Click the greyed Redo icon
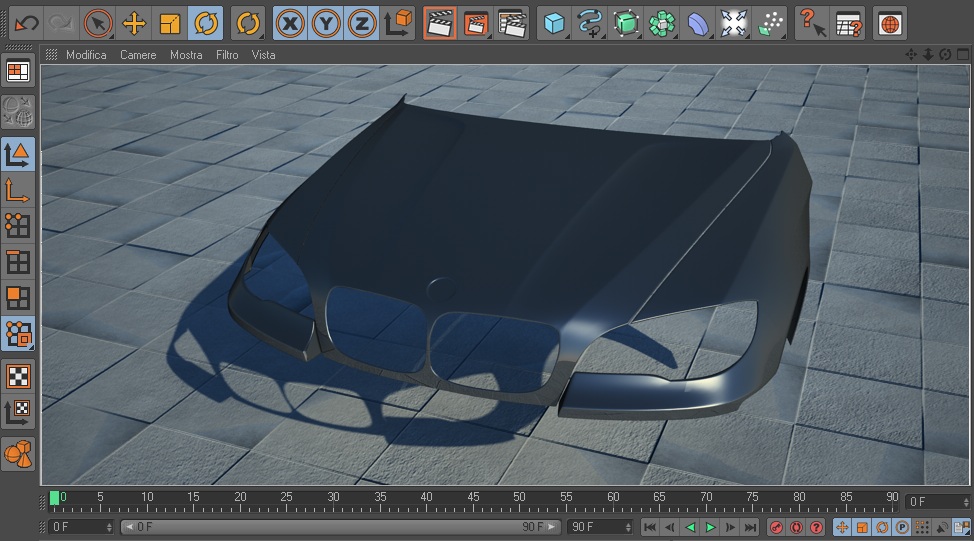Image resolution: width=974 pixels, height=541 pixels. click(61, 24)
